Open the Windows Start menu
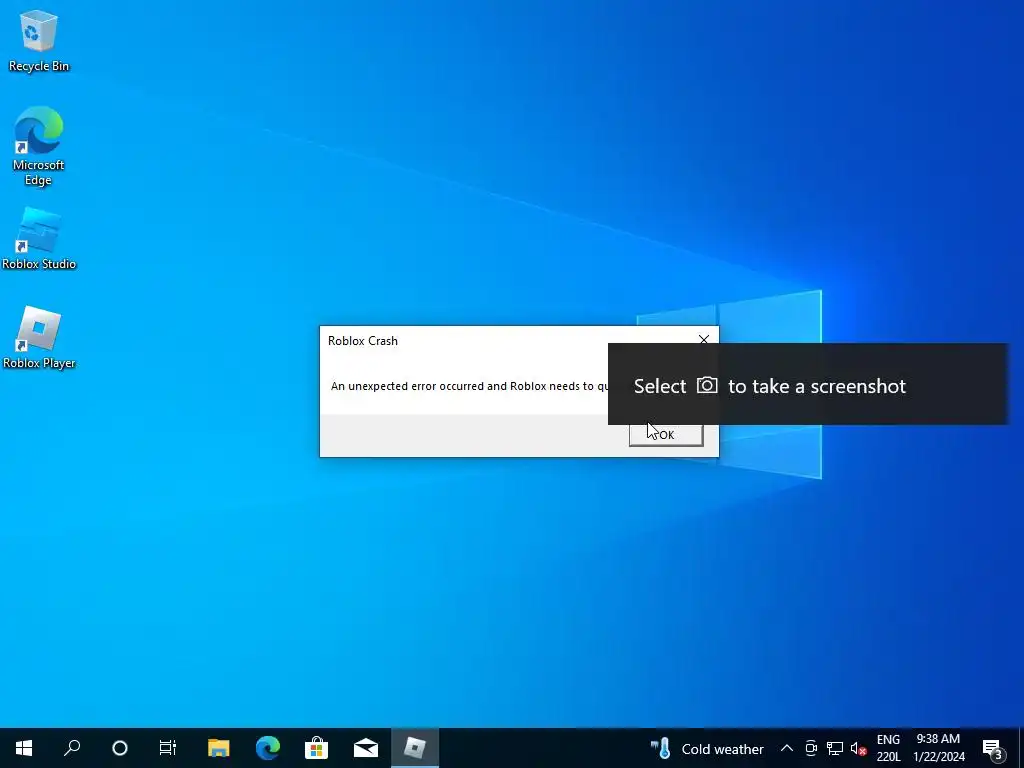 pyautogui.click(x=24, y=748)
